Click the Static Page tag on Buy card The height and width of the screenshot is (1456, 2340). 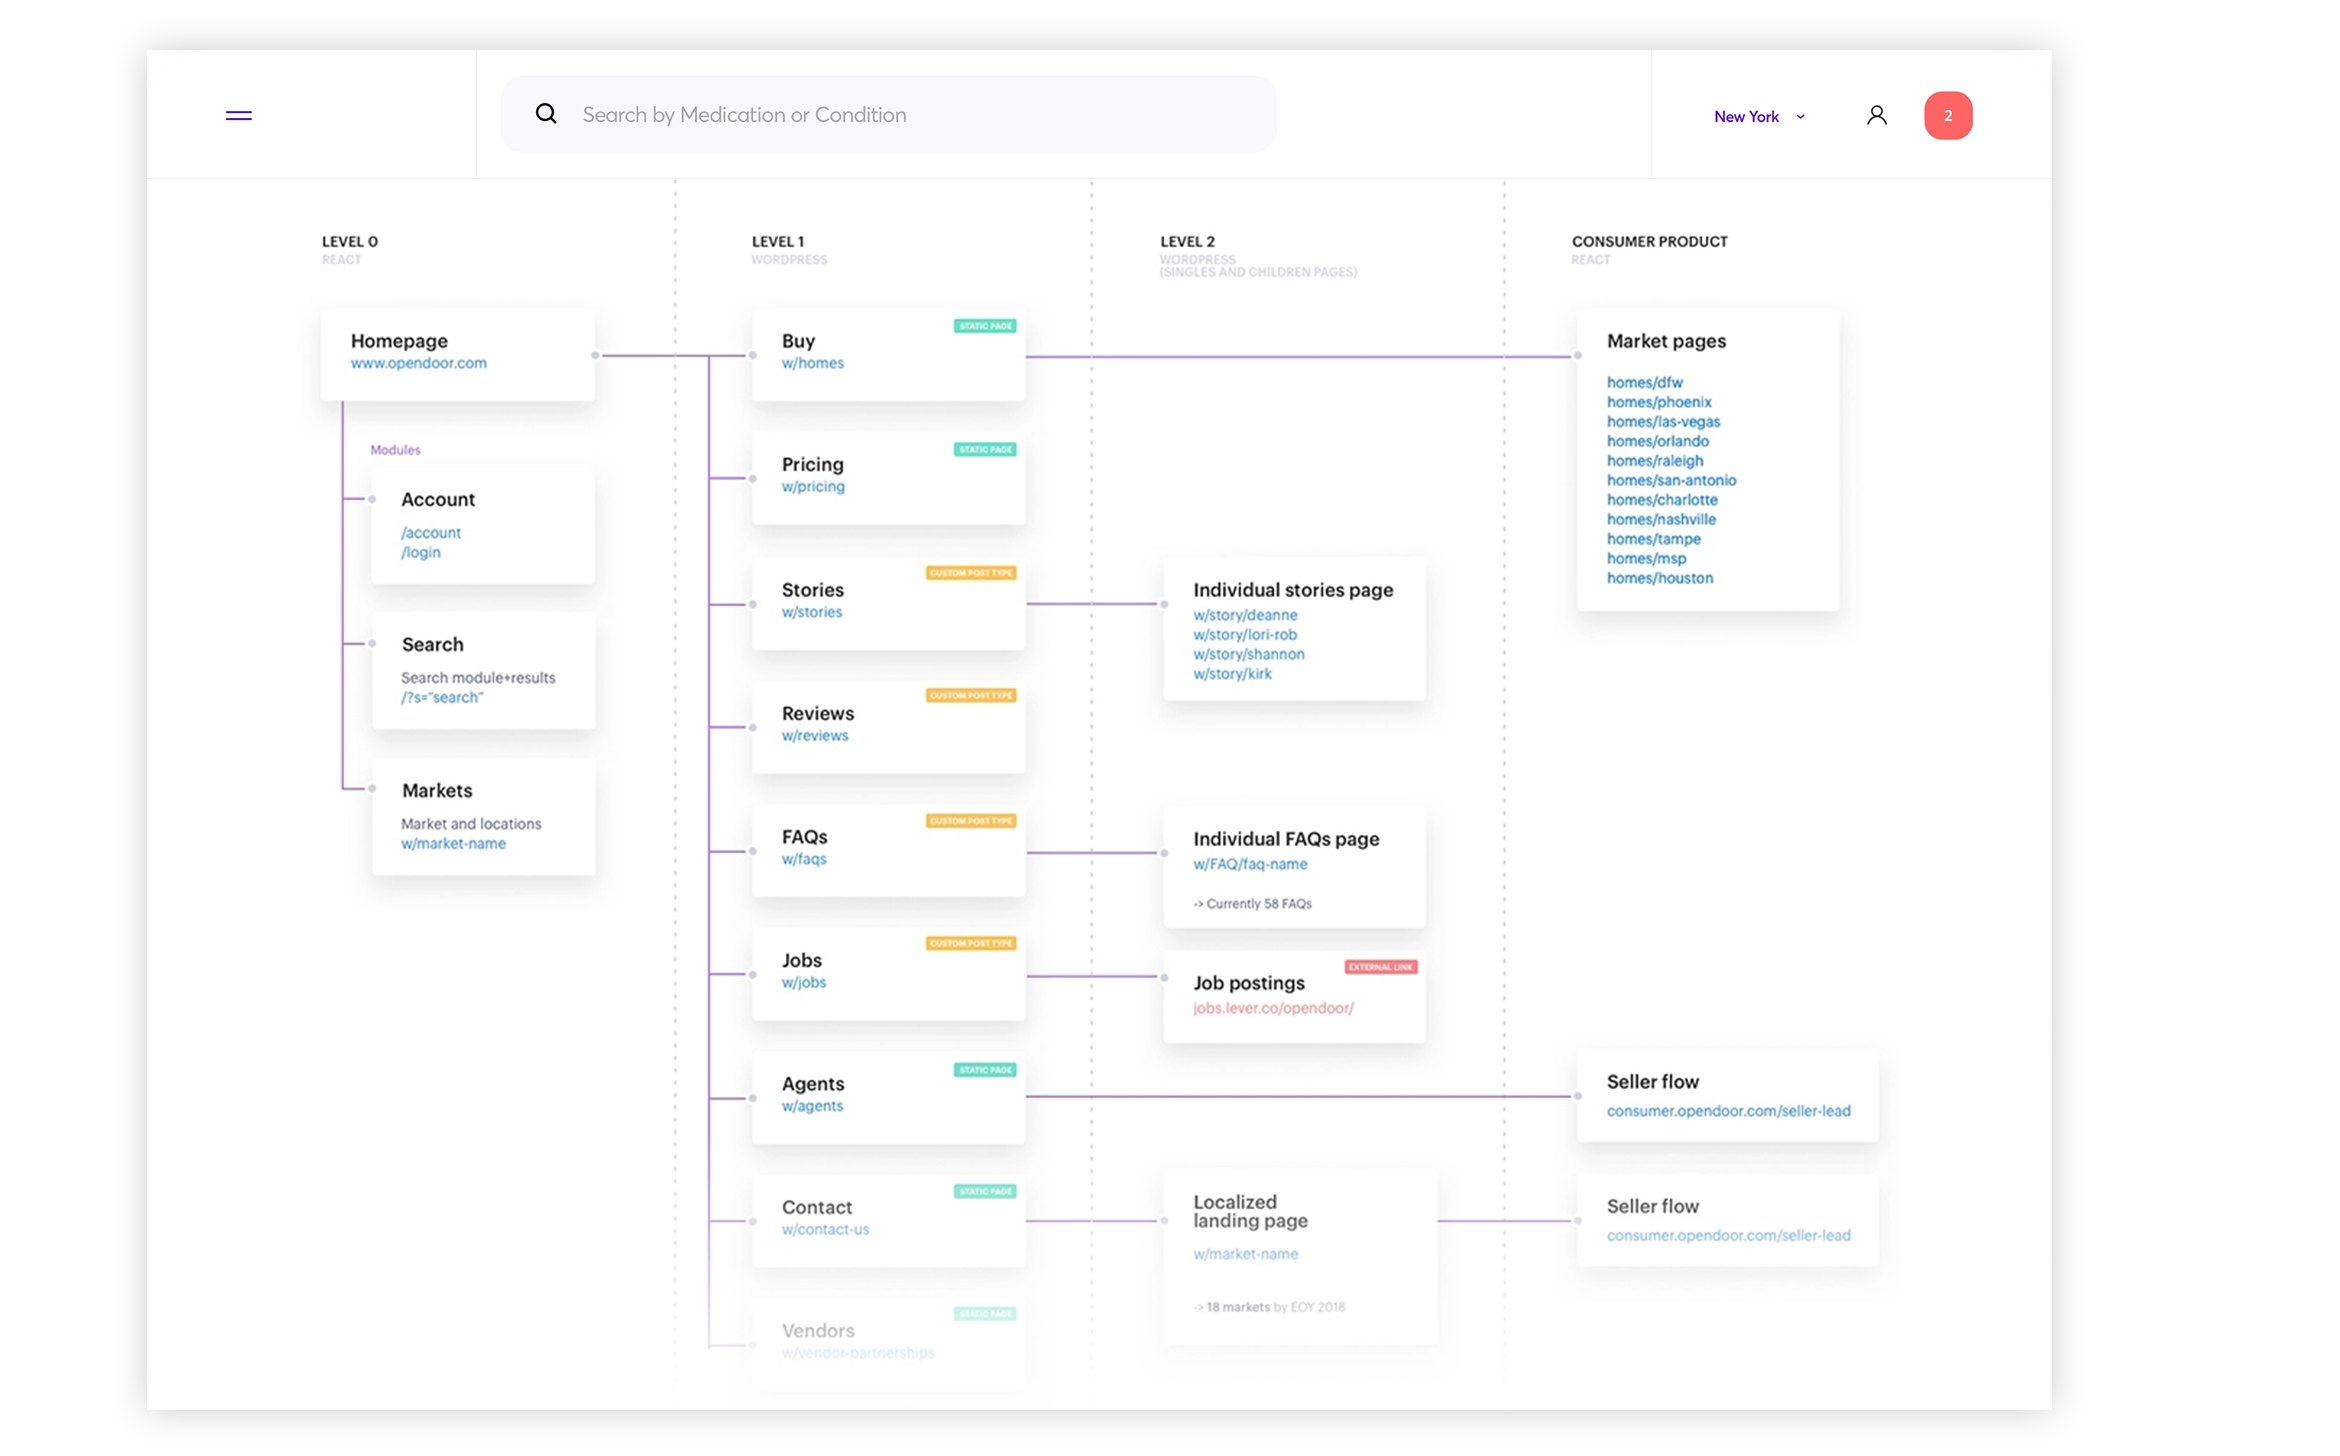[x=984, y=327]
